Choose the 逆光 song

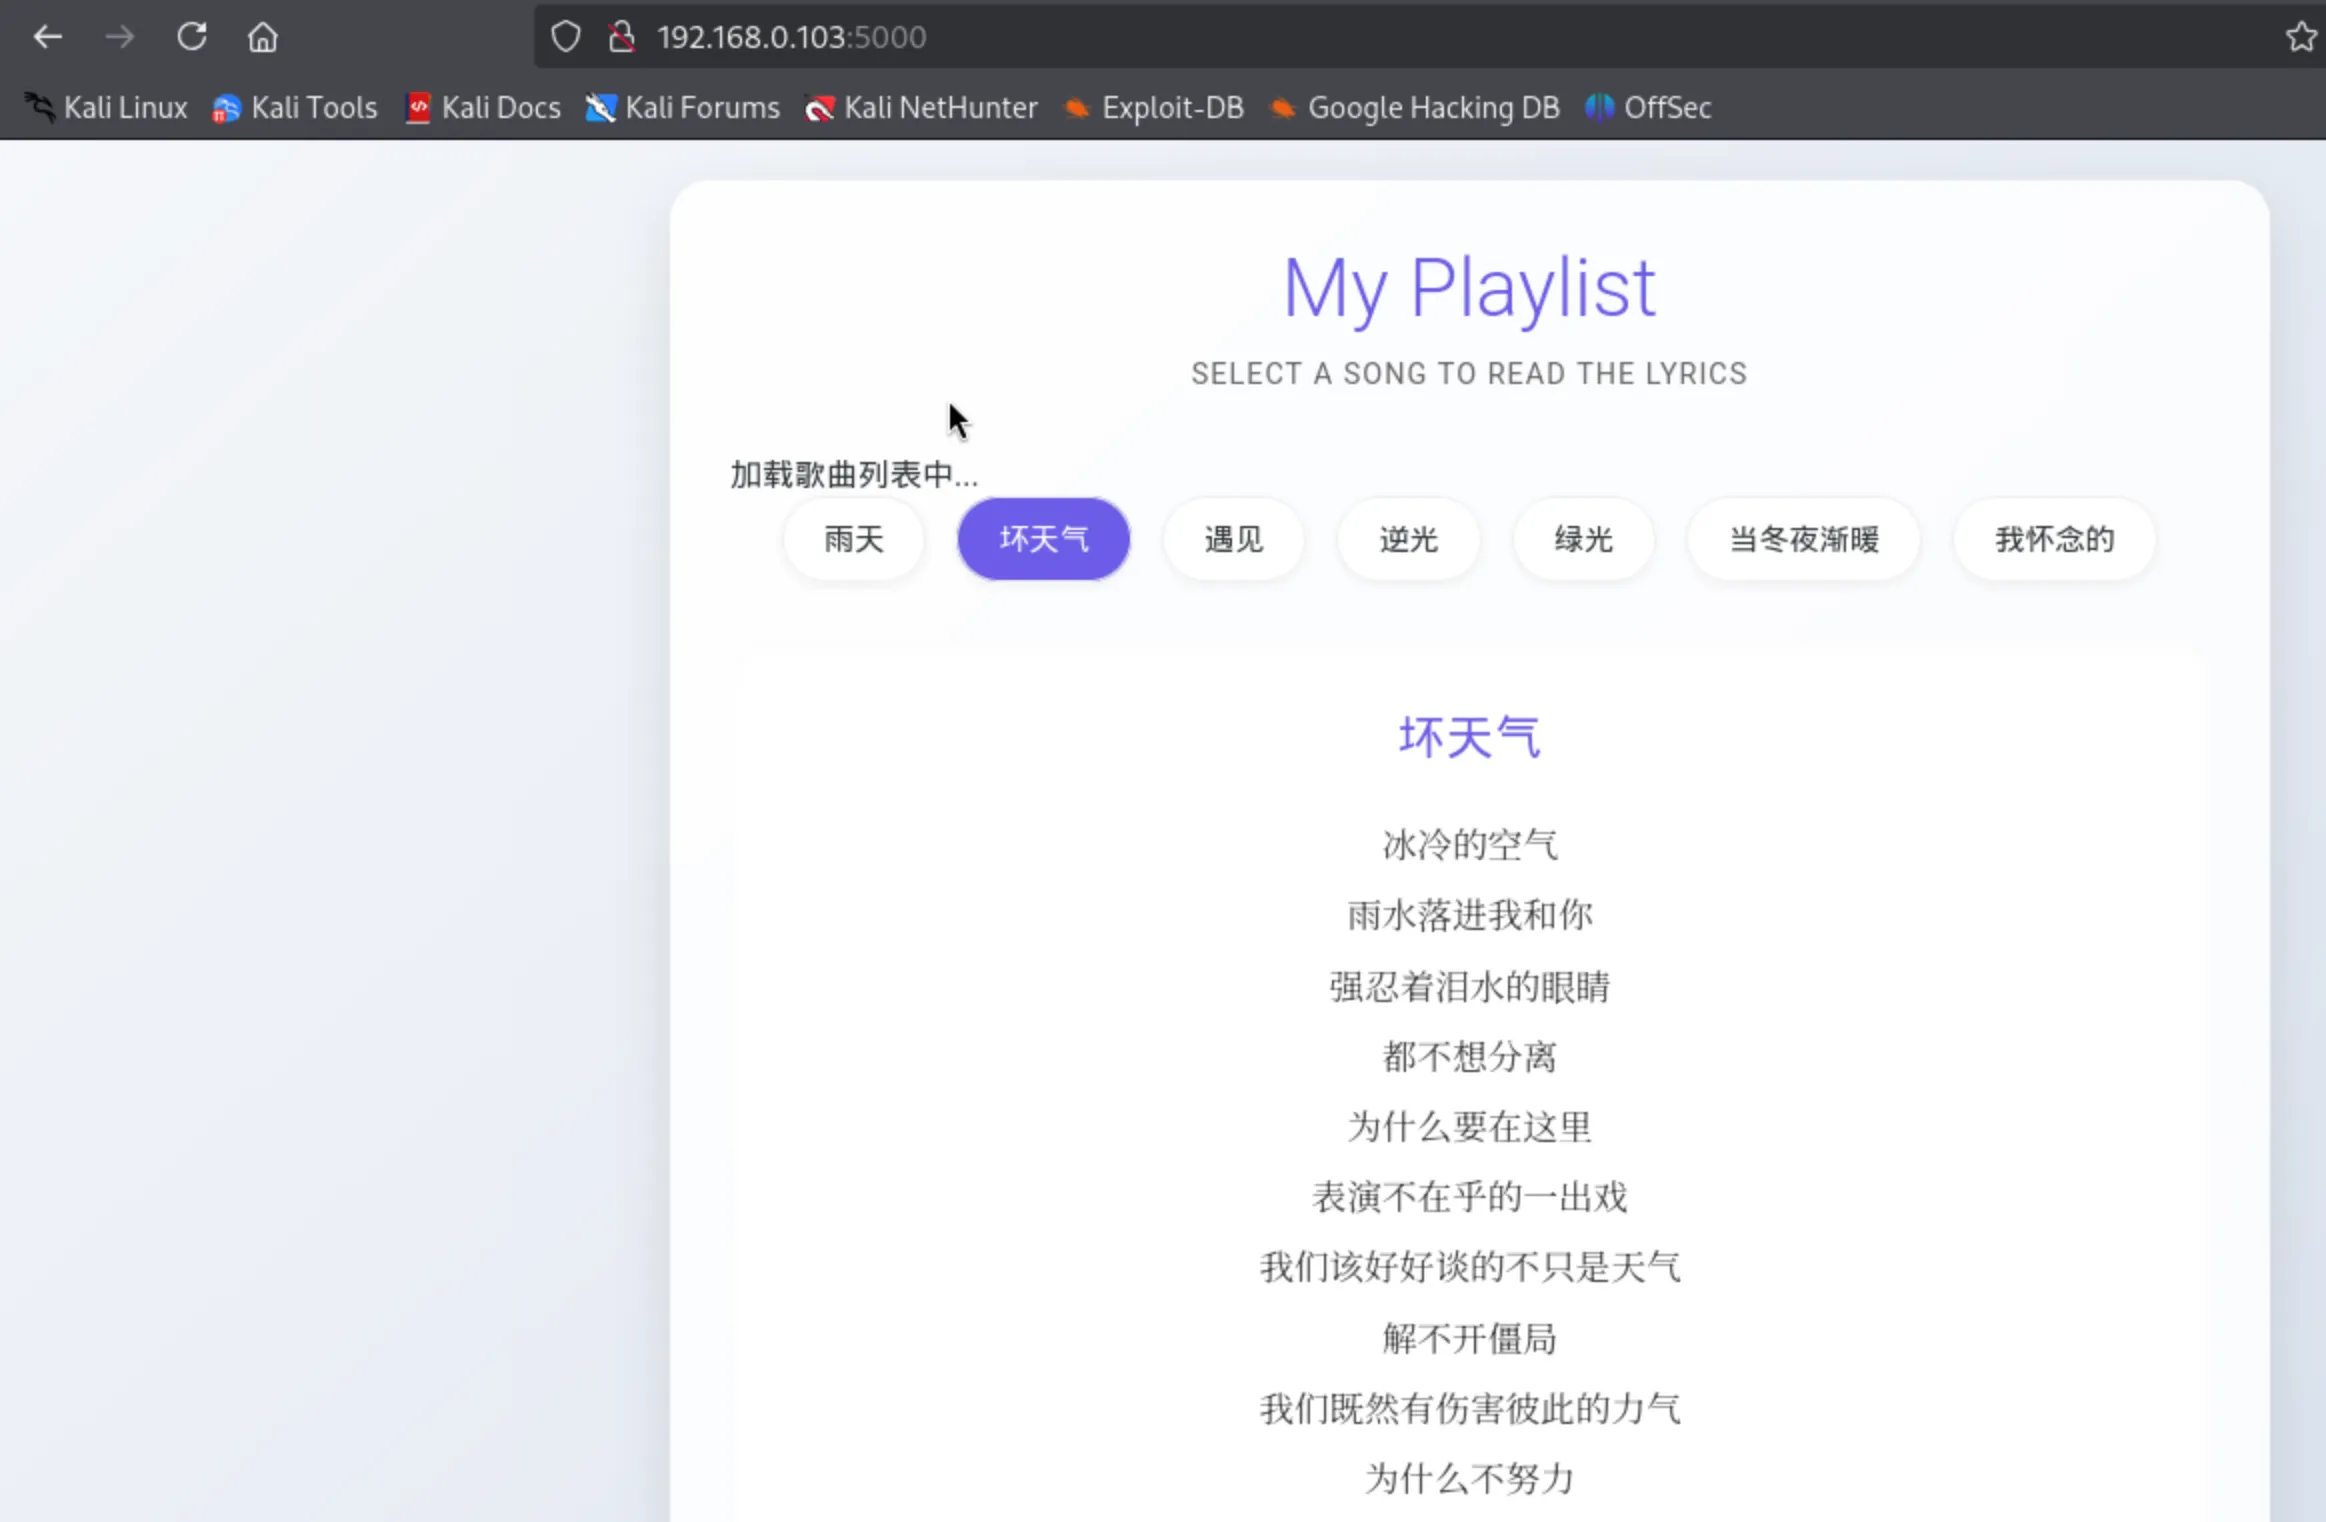pos(1408,539)
